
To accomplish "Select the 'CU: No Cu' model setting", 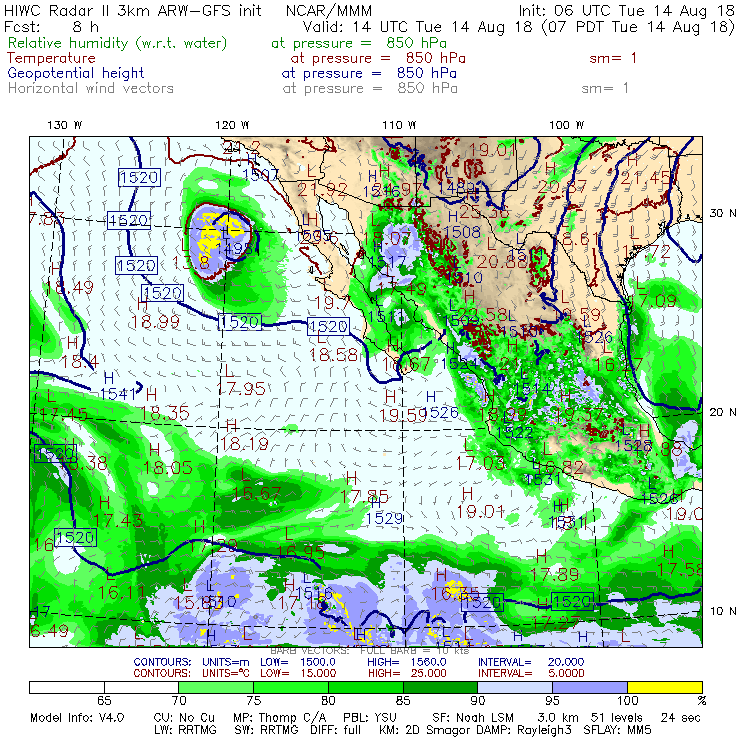I will (184, 718).
